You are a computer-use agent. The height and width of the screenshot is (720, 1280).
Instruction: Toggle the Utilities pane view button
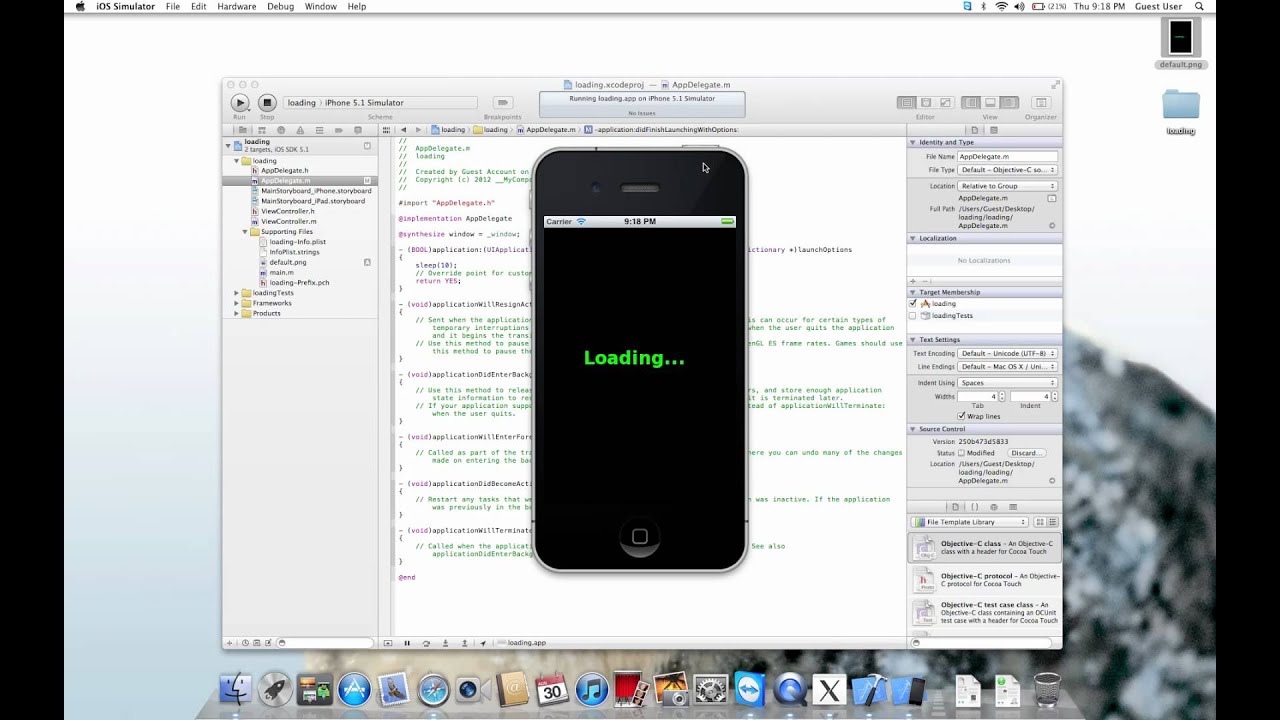[1009, 103]
